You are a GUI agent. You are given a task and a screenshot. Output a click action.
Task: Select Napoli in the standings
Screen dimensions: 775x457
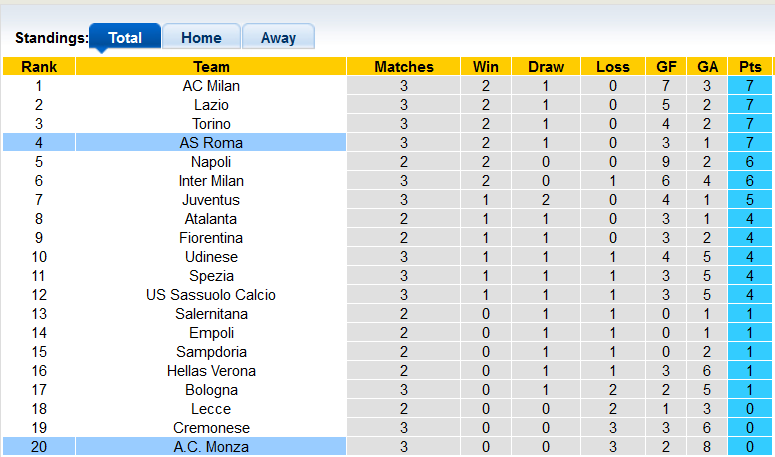point(211,162)
